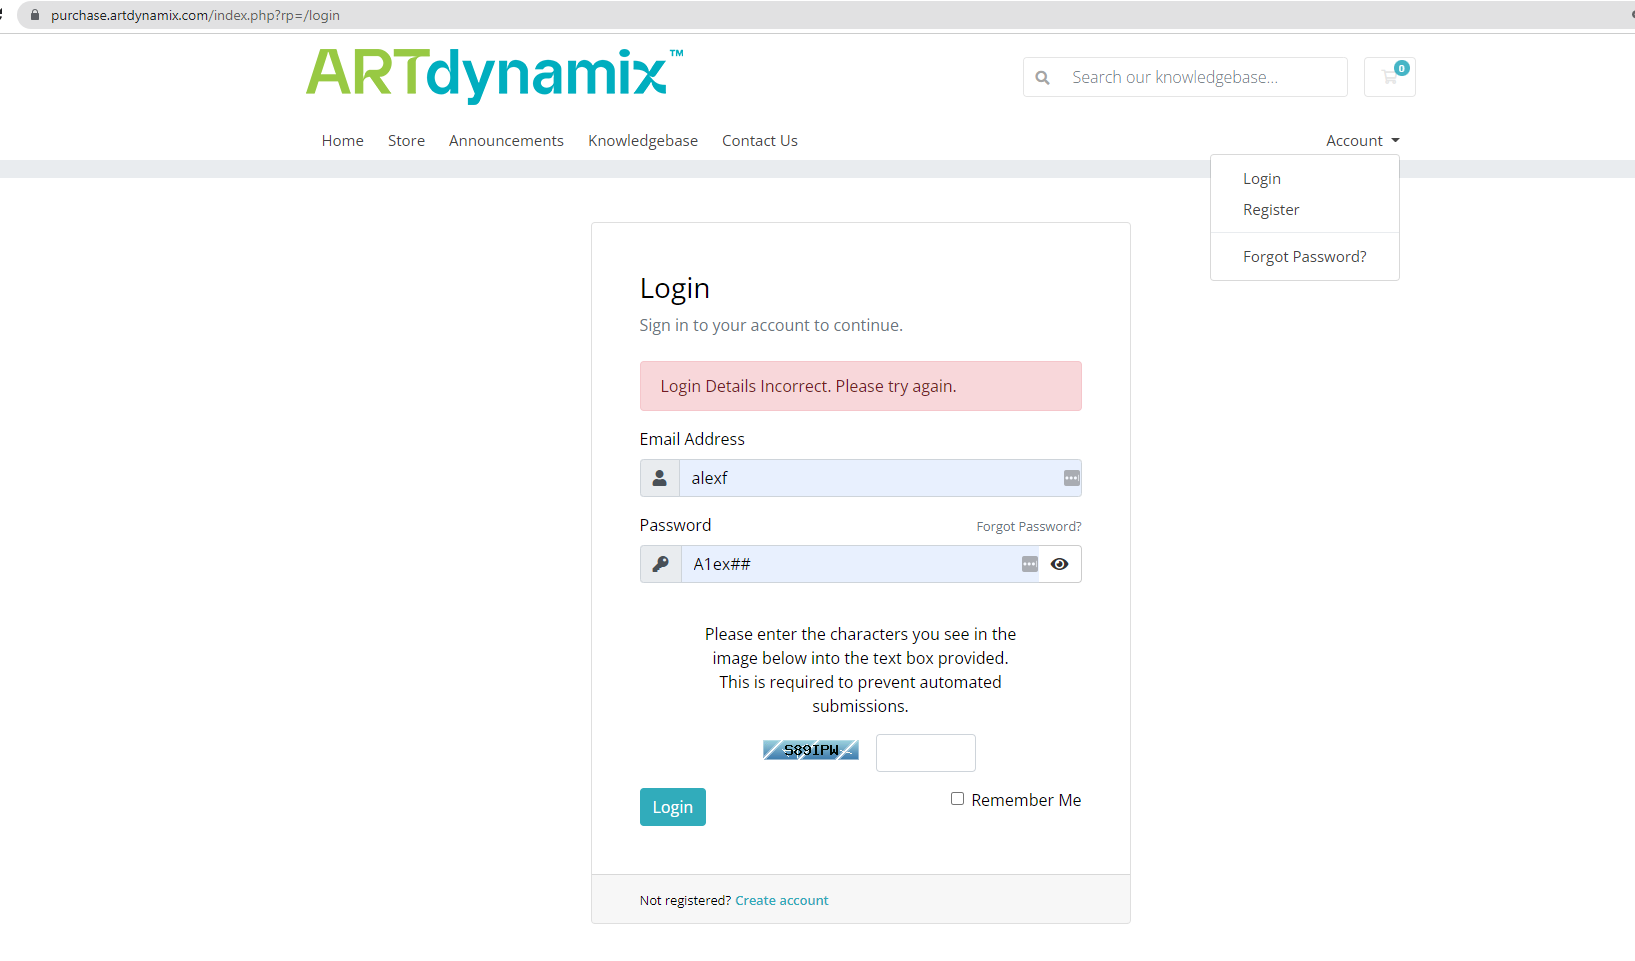Open the shopping cart icon
This screenshot has height=961, width=1635.
[x=1390, y=77]
